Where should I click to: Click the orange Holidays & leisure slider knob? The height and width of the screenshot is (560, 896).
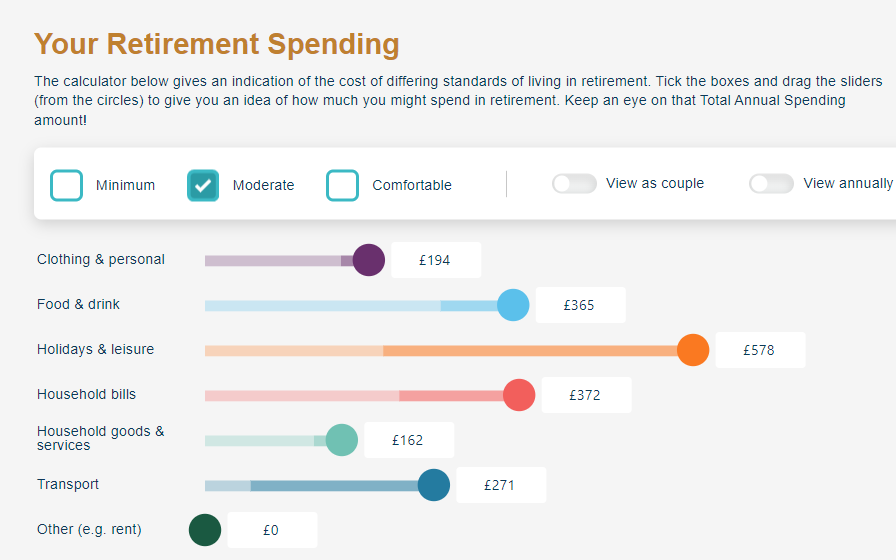pos(693,350)
